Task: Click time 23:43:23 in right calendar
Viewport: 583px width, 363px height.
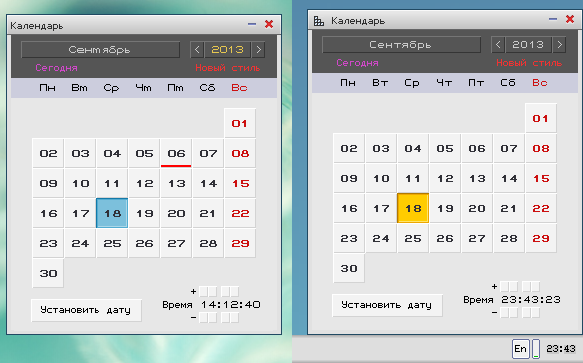Action: tap(531, 300)
